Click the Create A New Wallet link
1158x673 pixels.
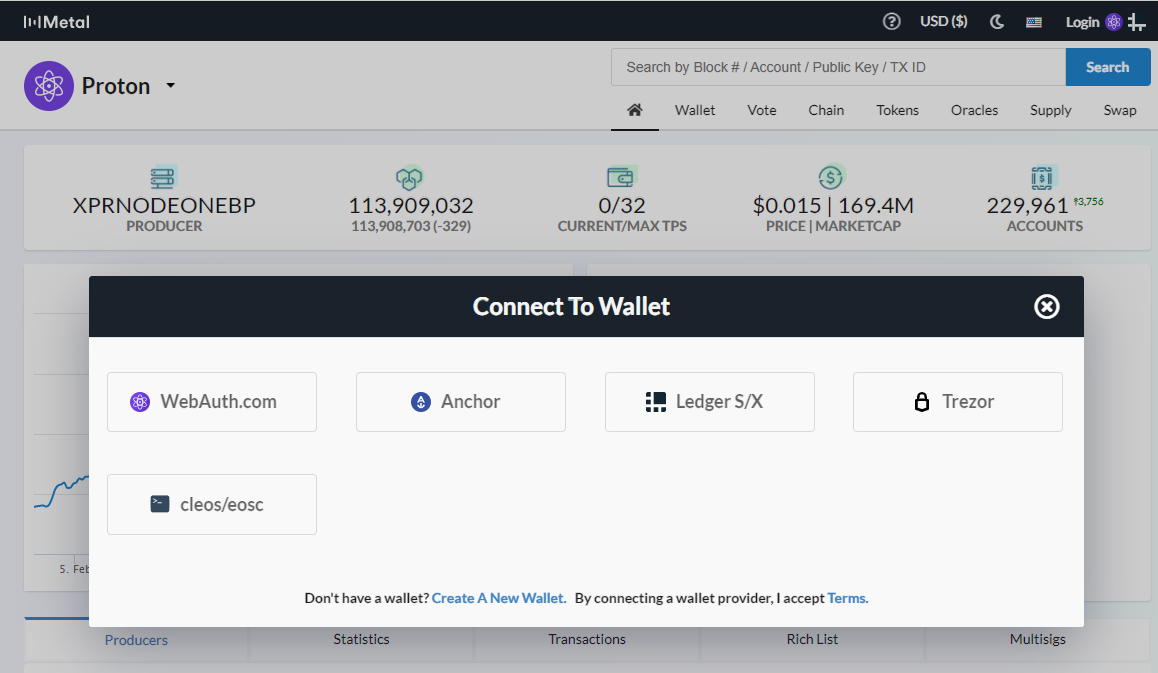498,597
